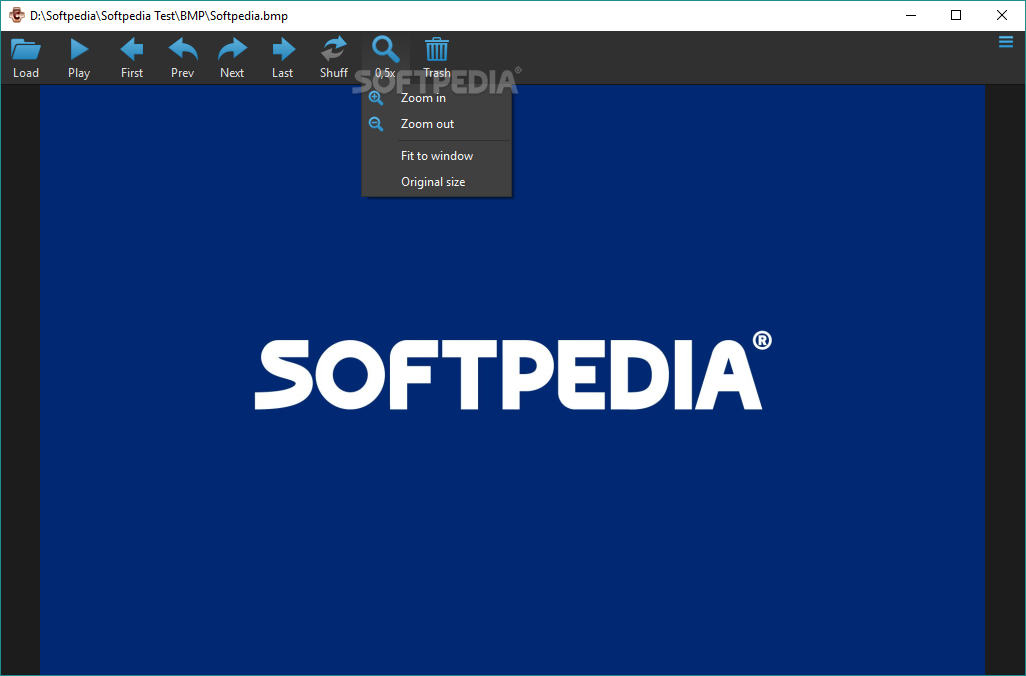Choose Zoom in from menu
This screenshot has width=1026, height=676.
tap(436, 98)
